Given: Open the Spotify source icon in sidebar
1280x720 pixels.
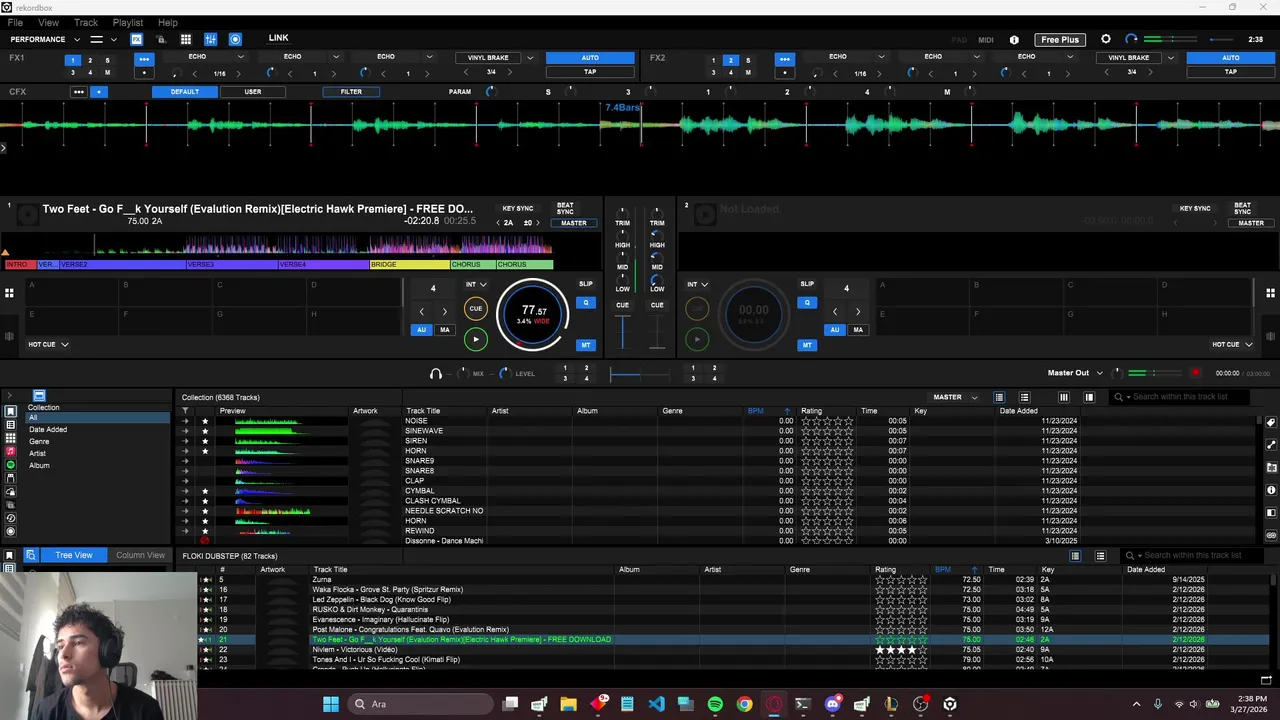Looking at the screenshot, I should [10, 465].
